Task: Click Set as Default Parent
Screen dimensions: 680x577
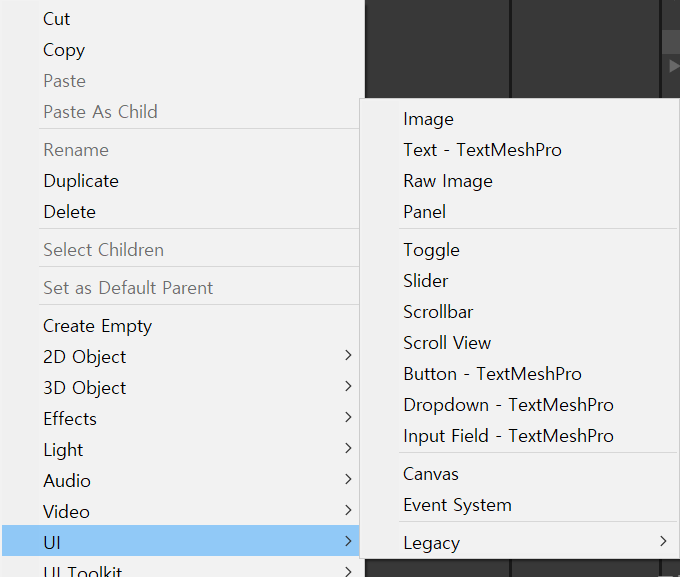Action: (x=180, y=288)
